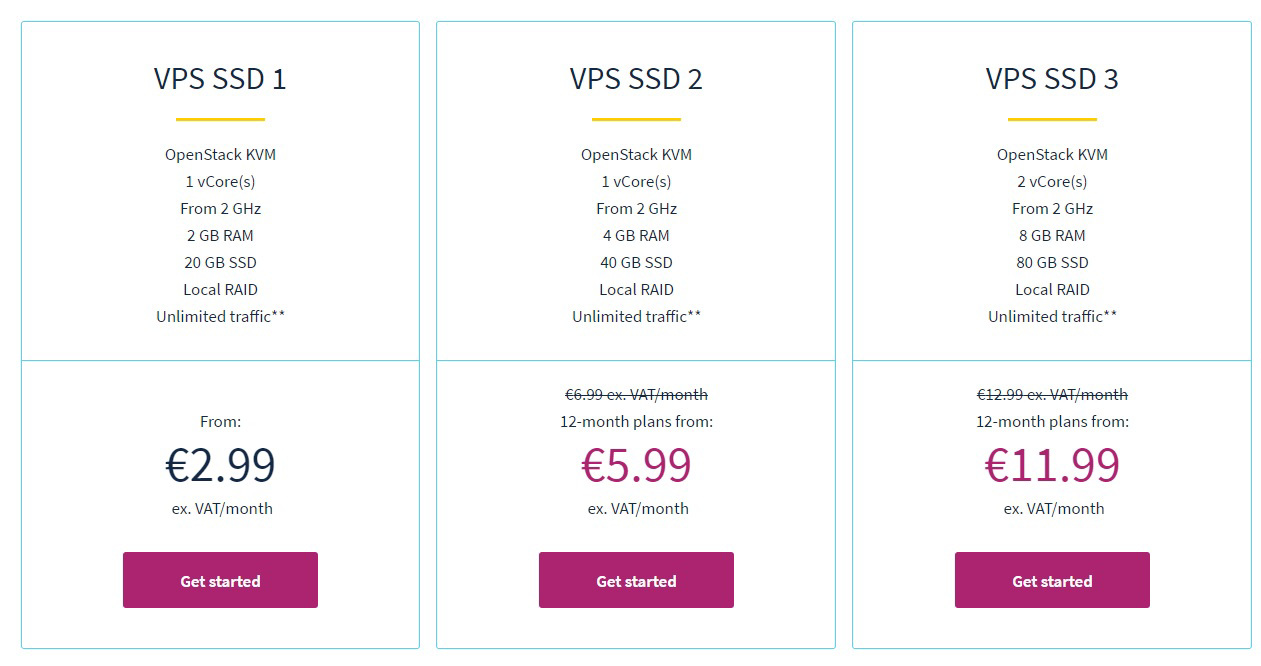Click Unlimited traffic** in VPS SSD 3
The image size is (1261, 666).
coord(1052,316)
